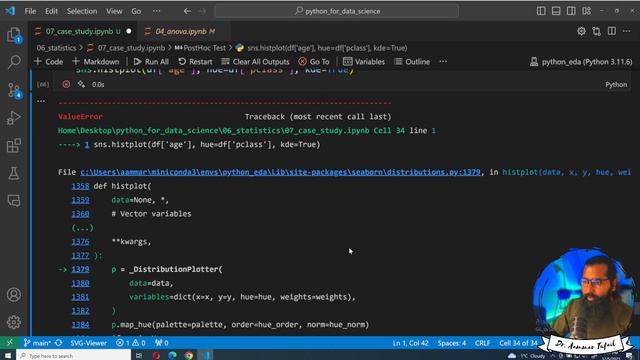Change end of line sequence CRLF

(482, 343)
